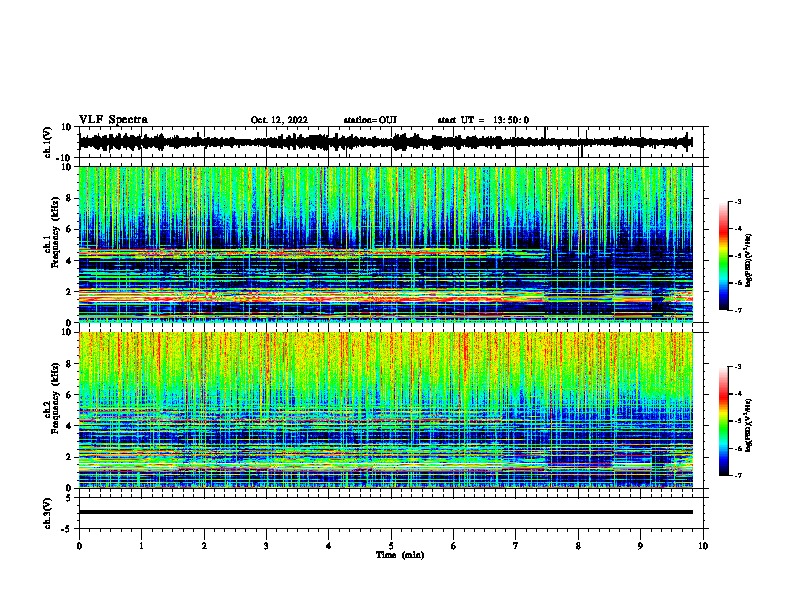Click the "9" tick on time axis
Viewport: 792px width, 612px height.
tap(640, 546)
